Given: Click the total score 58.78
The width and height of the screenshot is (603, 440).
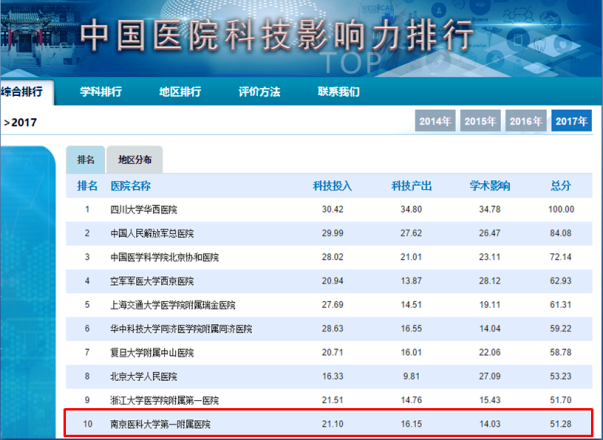Looking at the screenshot, I should pyautogui.click(x=561, y=353).
